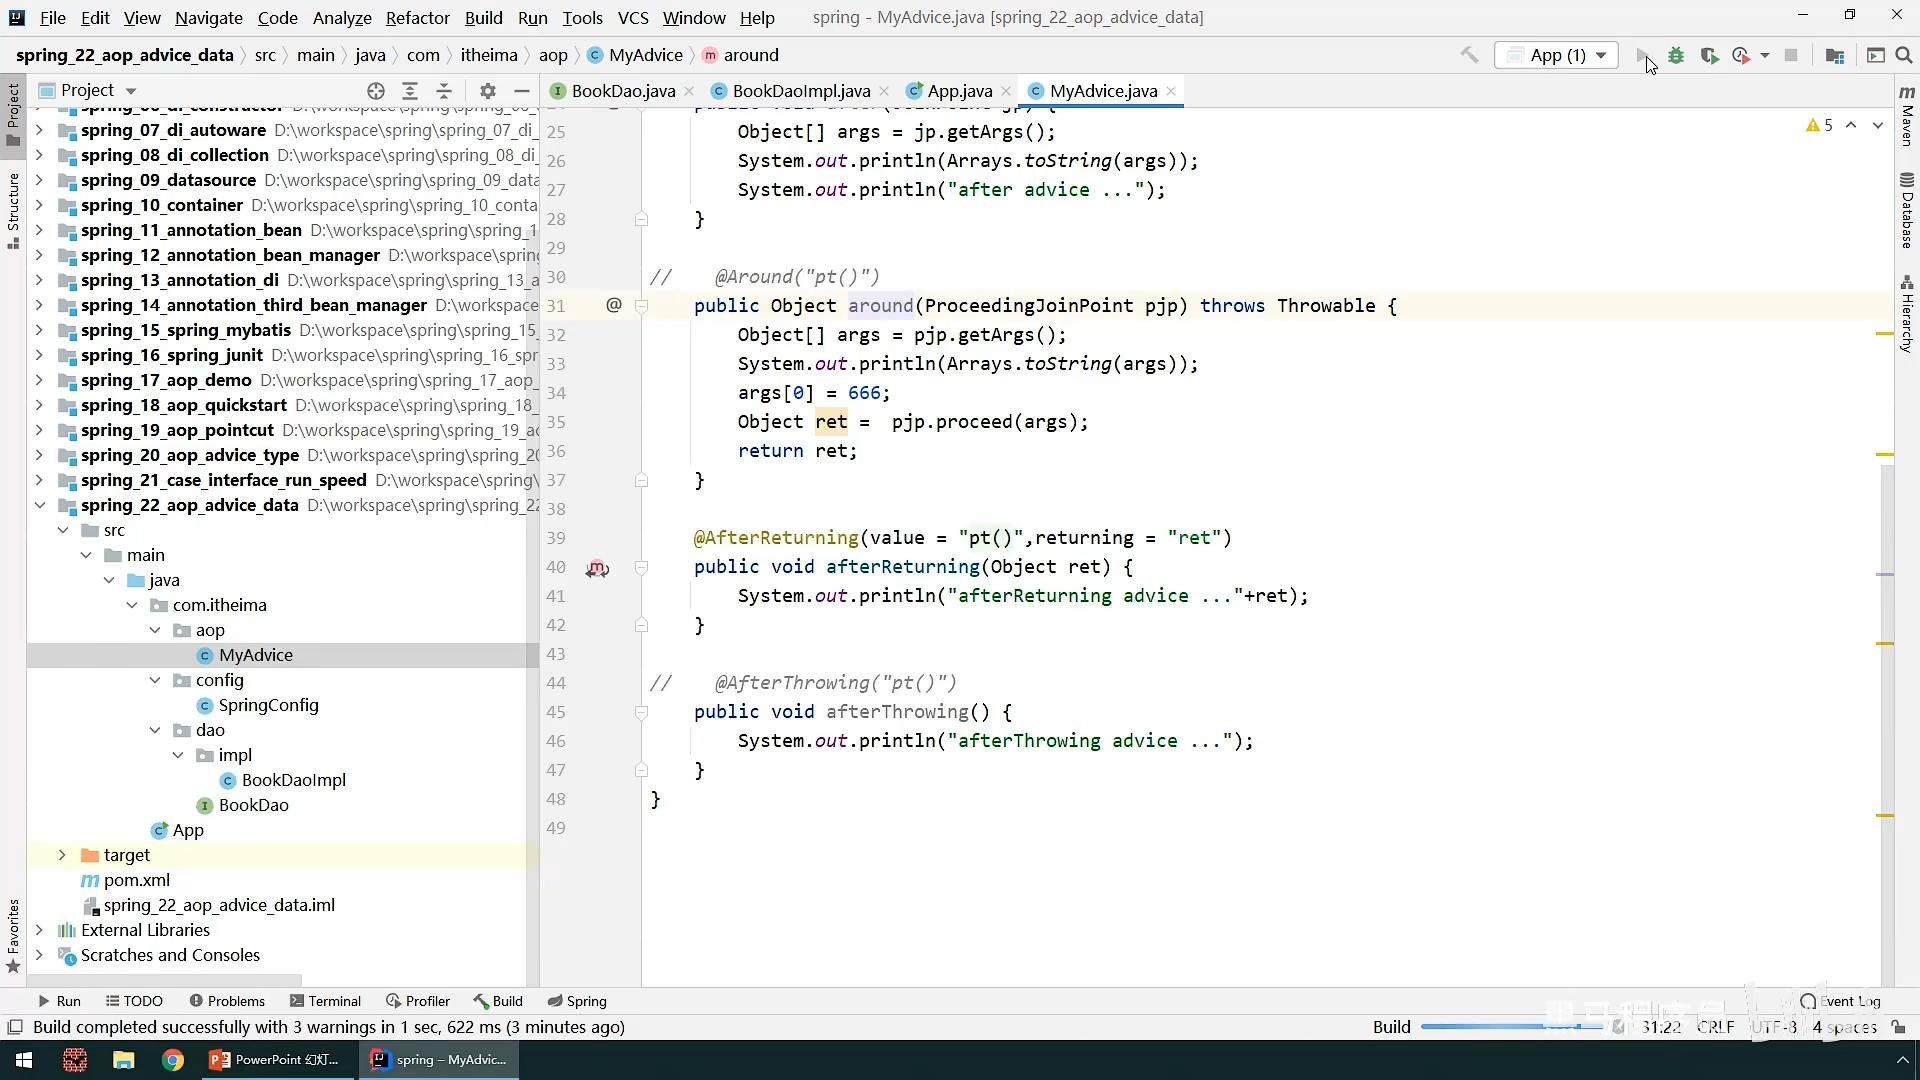Click the Debug bug icon
The image size is (1920, 1080).
(x=1677, y=56)
